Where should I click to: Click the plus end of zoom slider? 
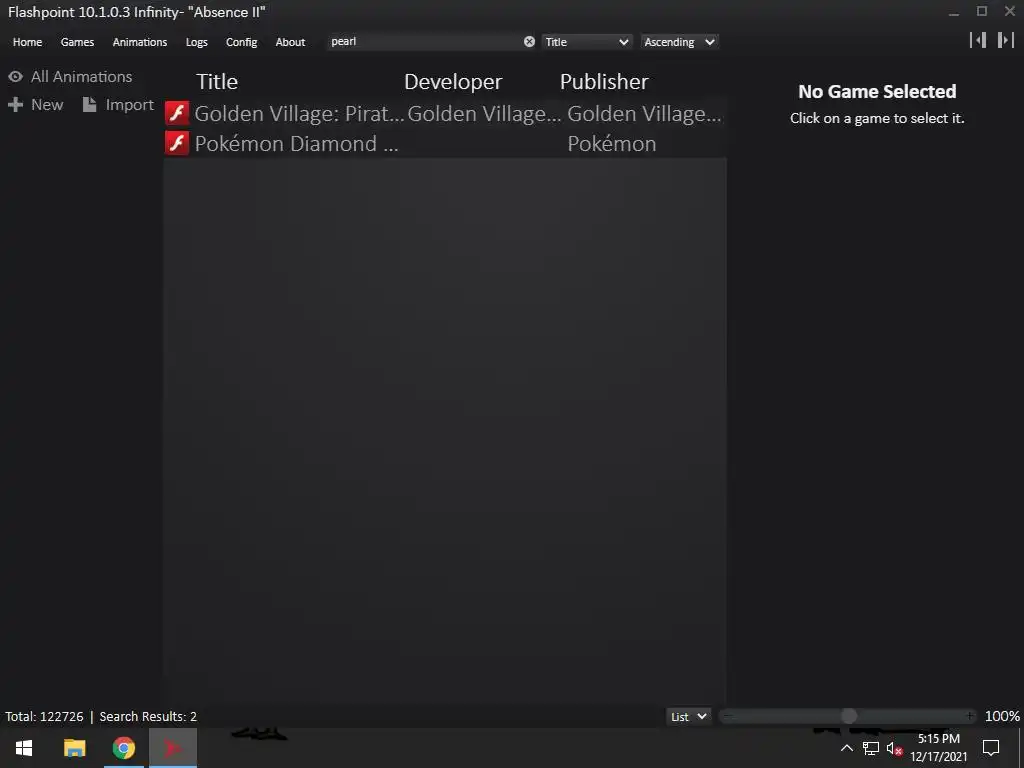[x=970, y=716]
